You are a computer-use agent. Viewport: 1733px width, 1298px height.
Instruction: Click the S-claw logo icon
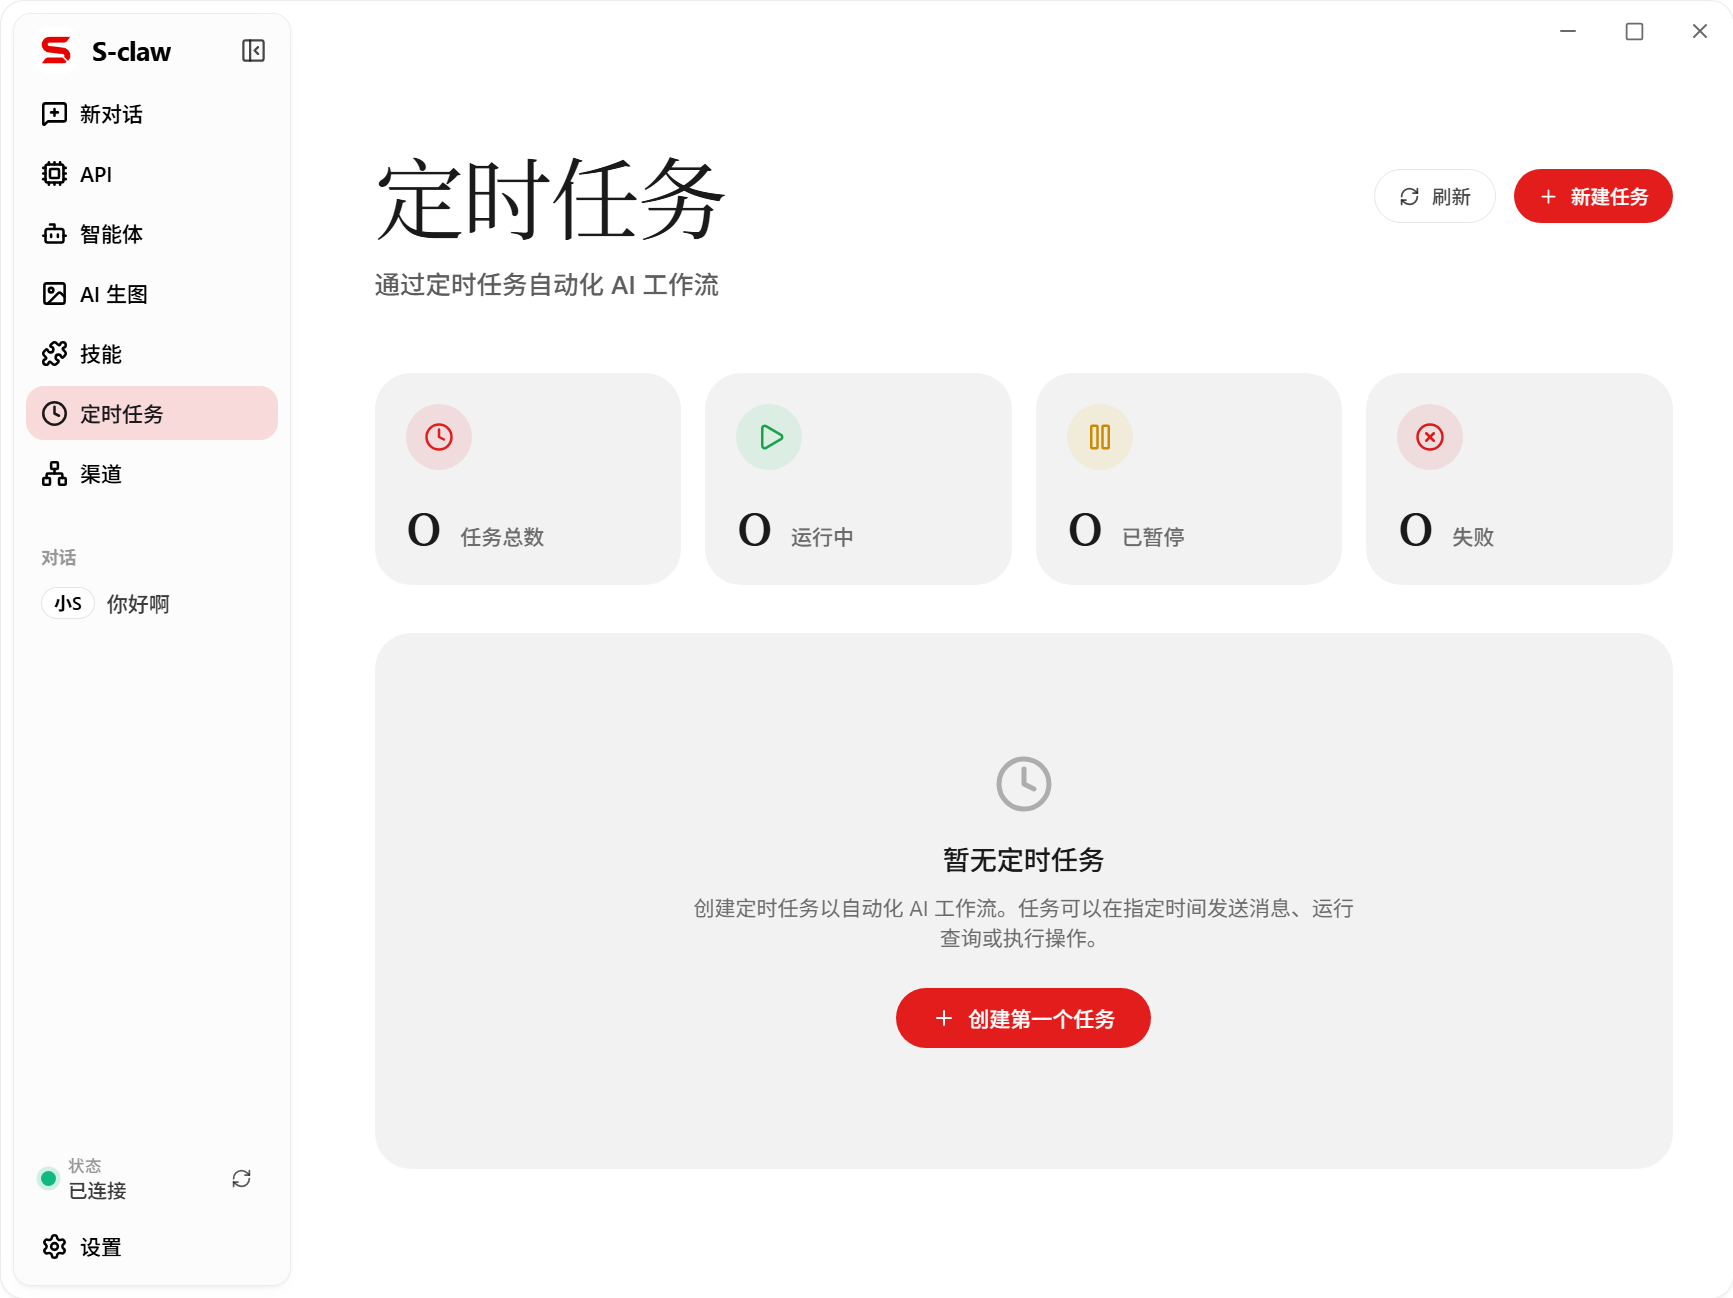[56, 51]
